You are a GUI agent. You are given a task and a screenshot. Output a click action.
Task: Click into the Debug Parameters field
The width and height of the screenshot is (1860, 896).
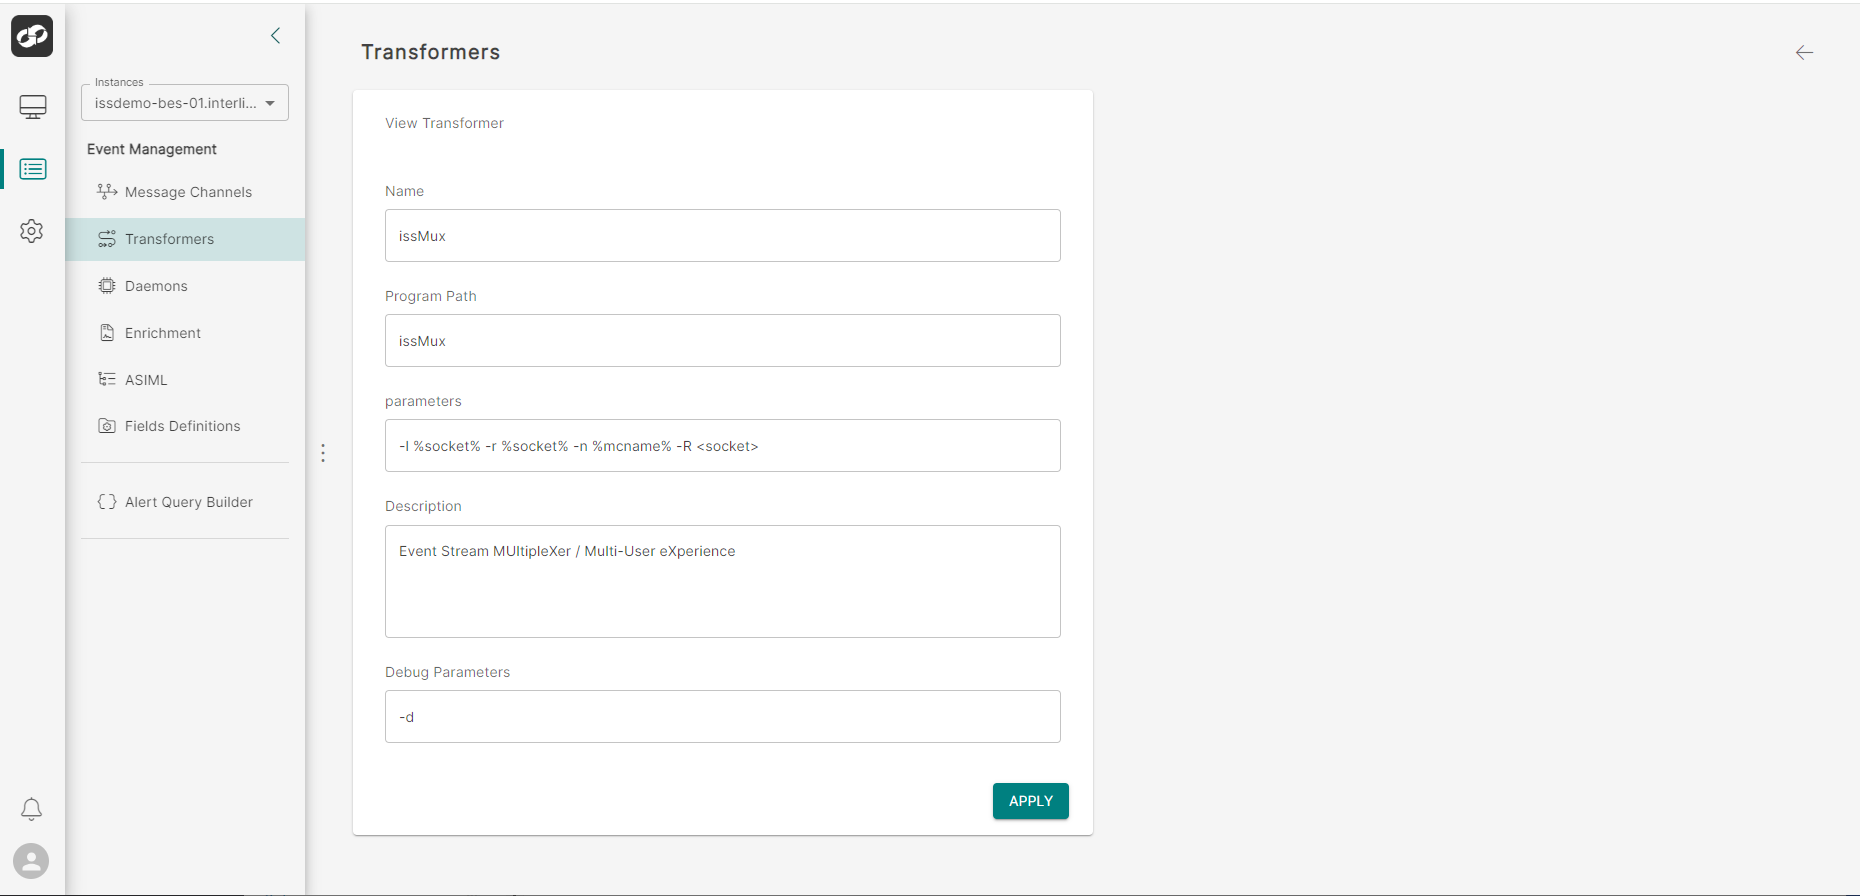click(723, 717)
